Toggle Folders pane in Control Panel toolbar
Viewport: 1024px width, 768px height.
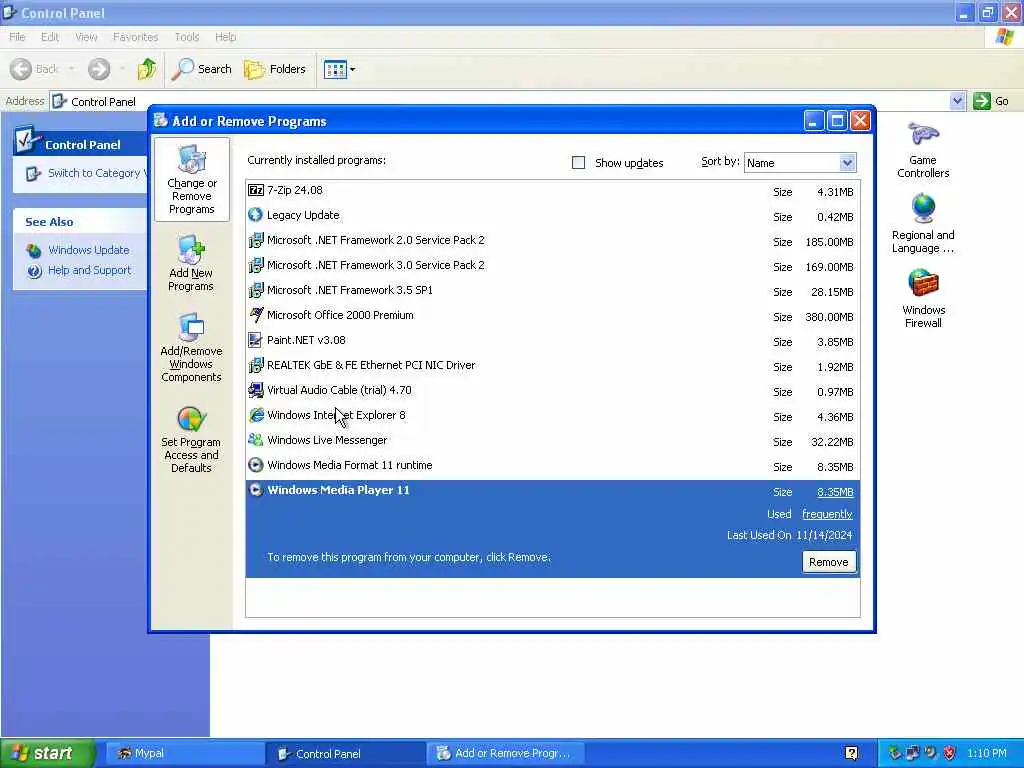pos(275,69)
